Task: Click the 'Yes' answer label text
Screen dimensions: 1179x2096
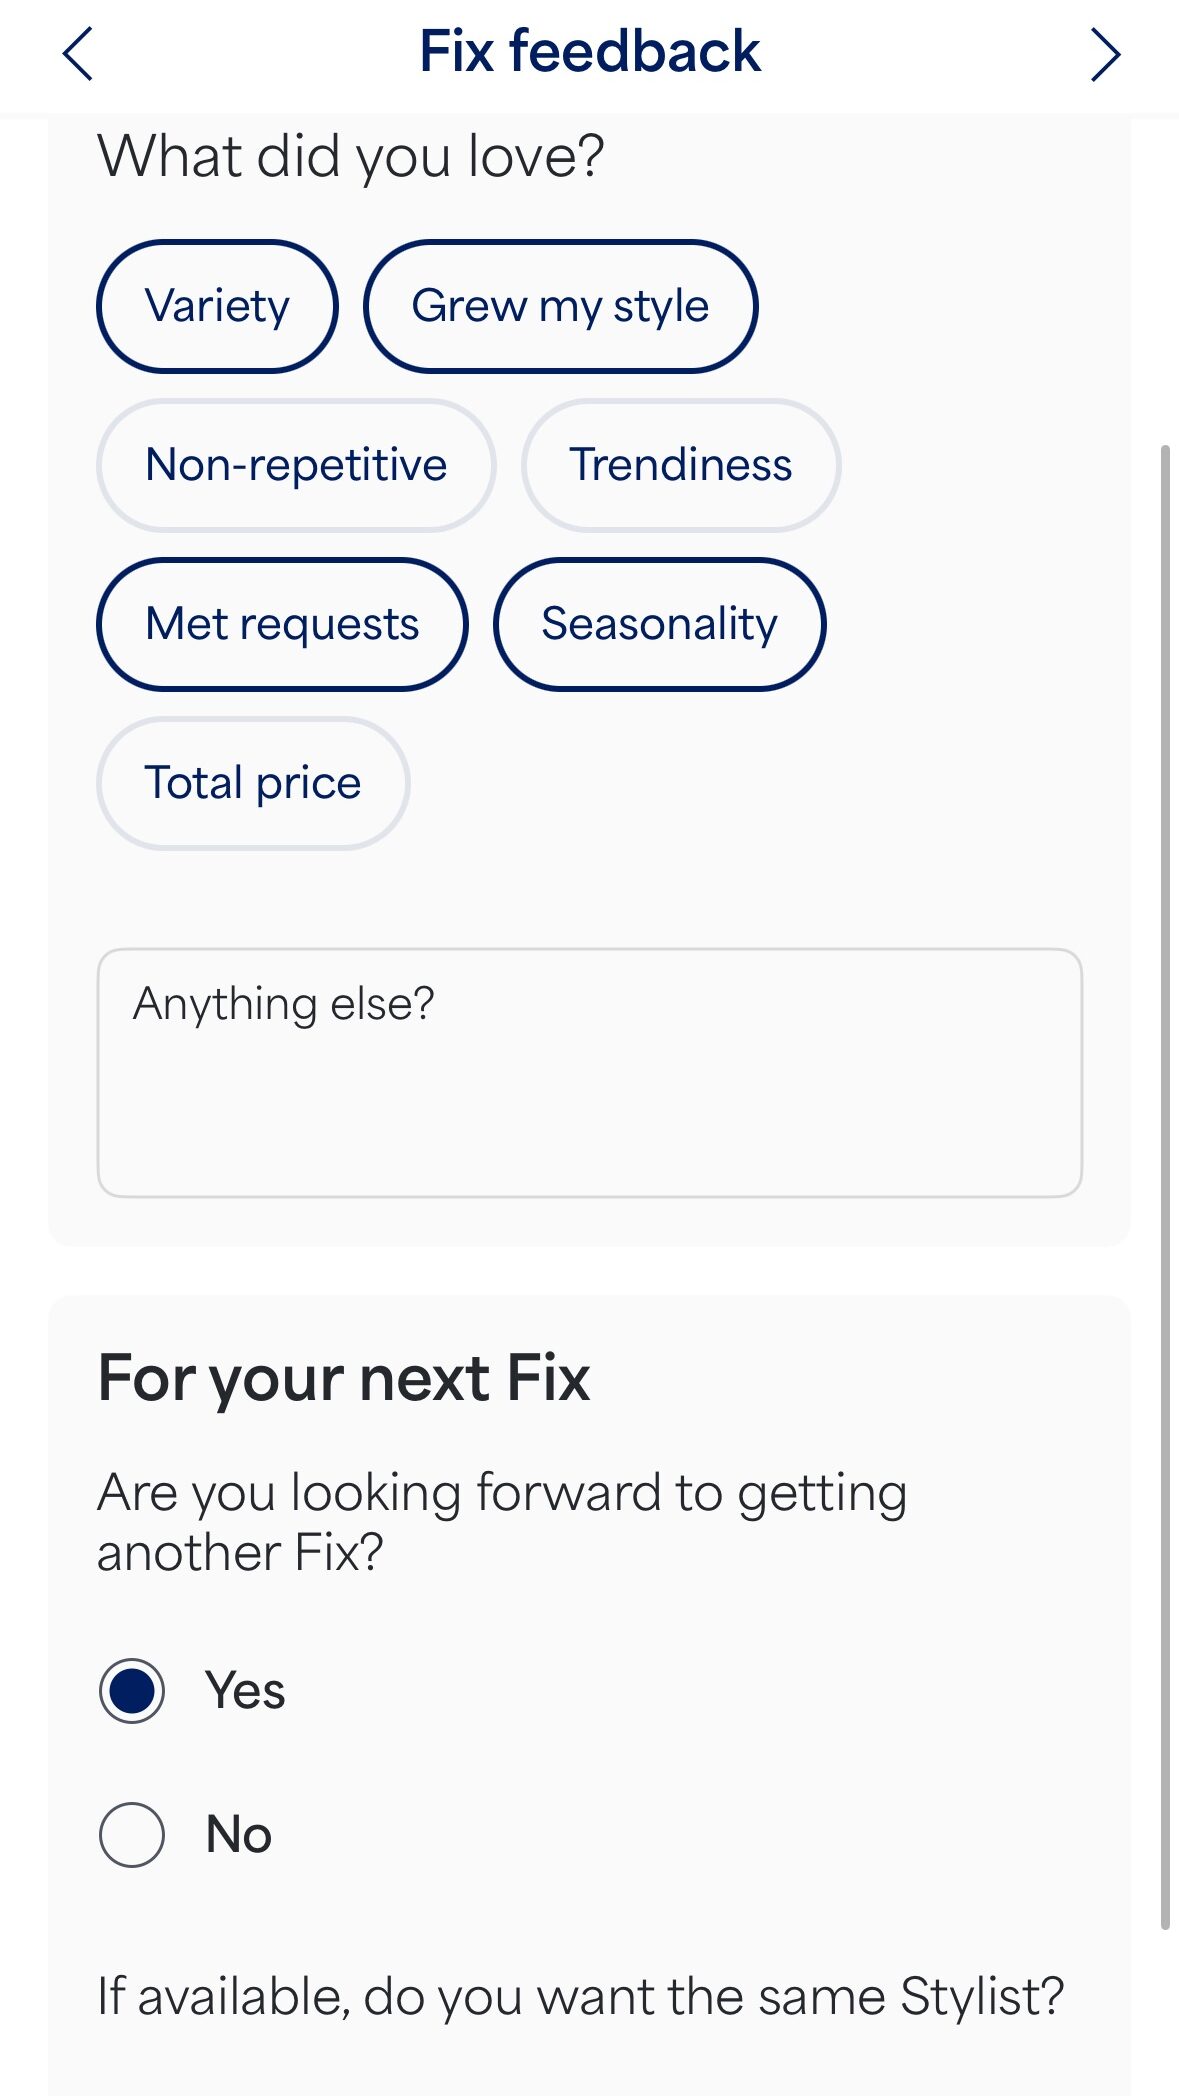Action: click(245, 1691)
